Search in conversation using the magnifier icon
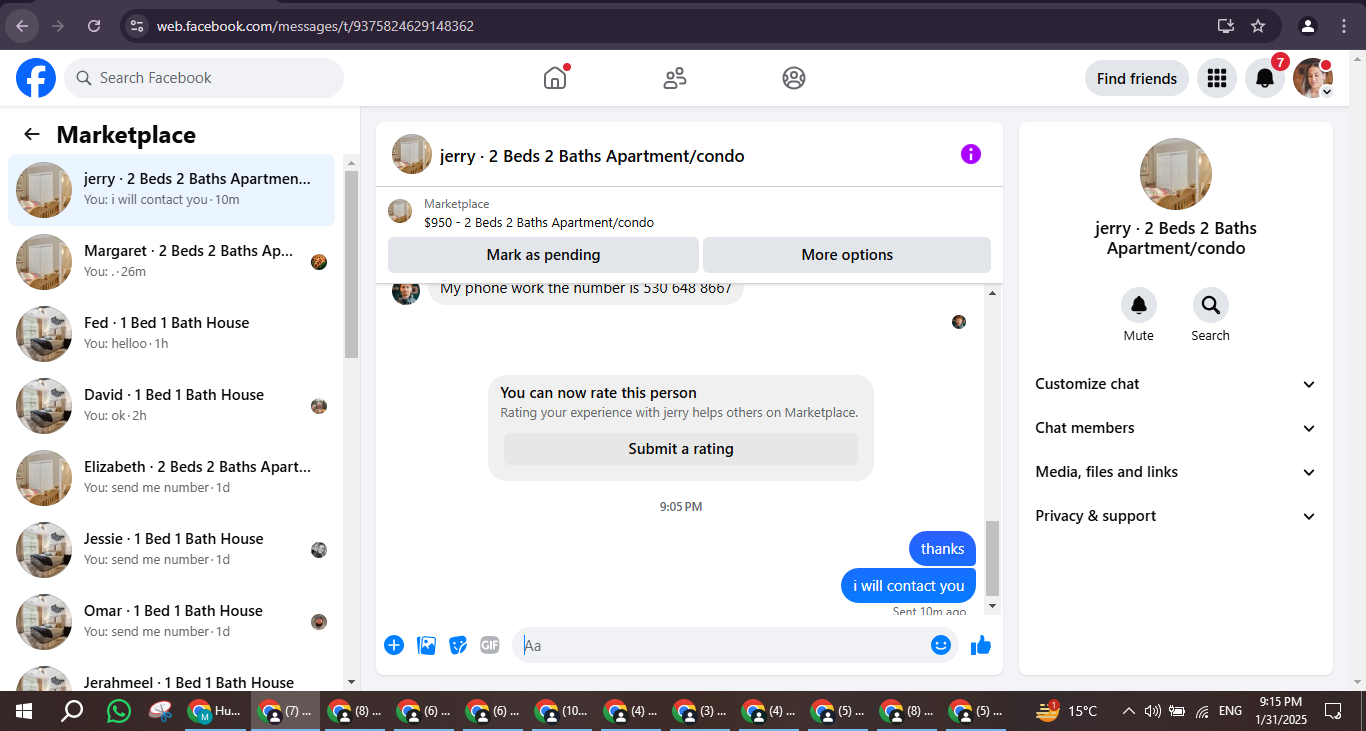The height and width of the screenshot is (731, 1366). click(1210, 305)
